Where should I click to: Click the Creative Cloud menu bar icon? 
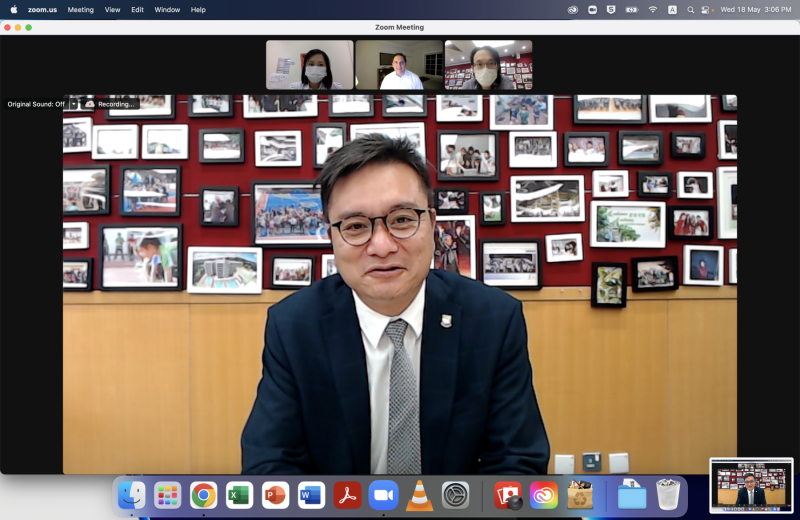click(x=572, y=10)
